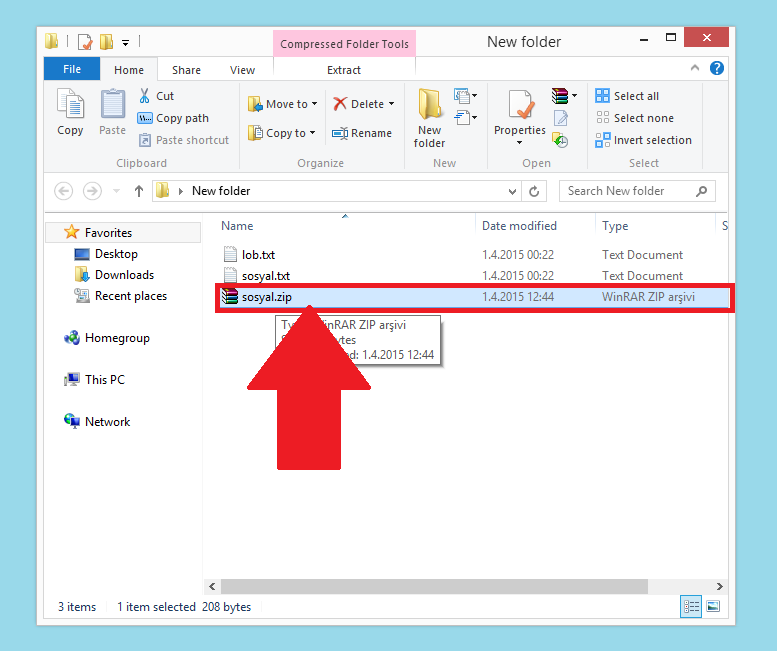Click the History icon in Open group
The image size is (777, 651).
[x=560, y=140]
